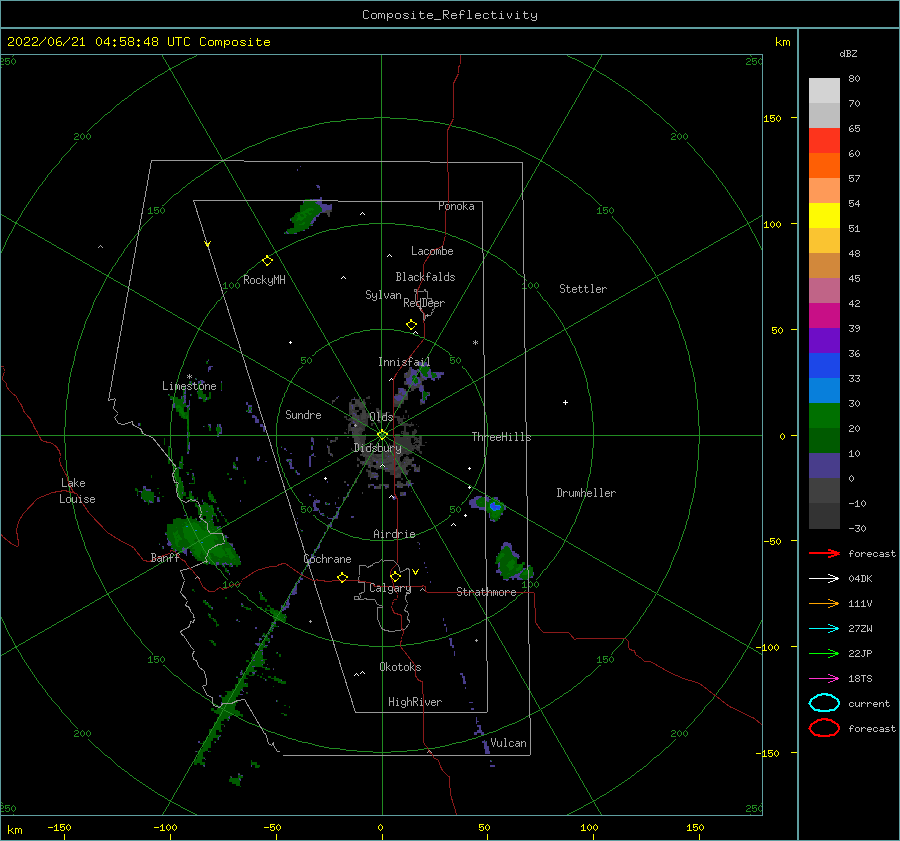Click the yellow v marker northwest of RockyMH

point(208,244)
